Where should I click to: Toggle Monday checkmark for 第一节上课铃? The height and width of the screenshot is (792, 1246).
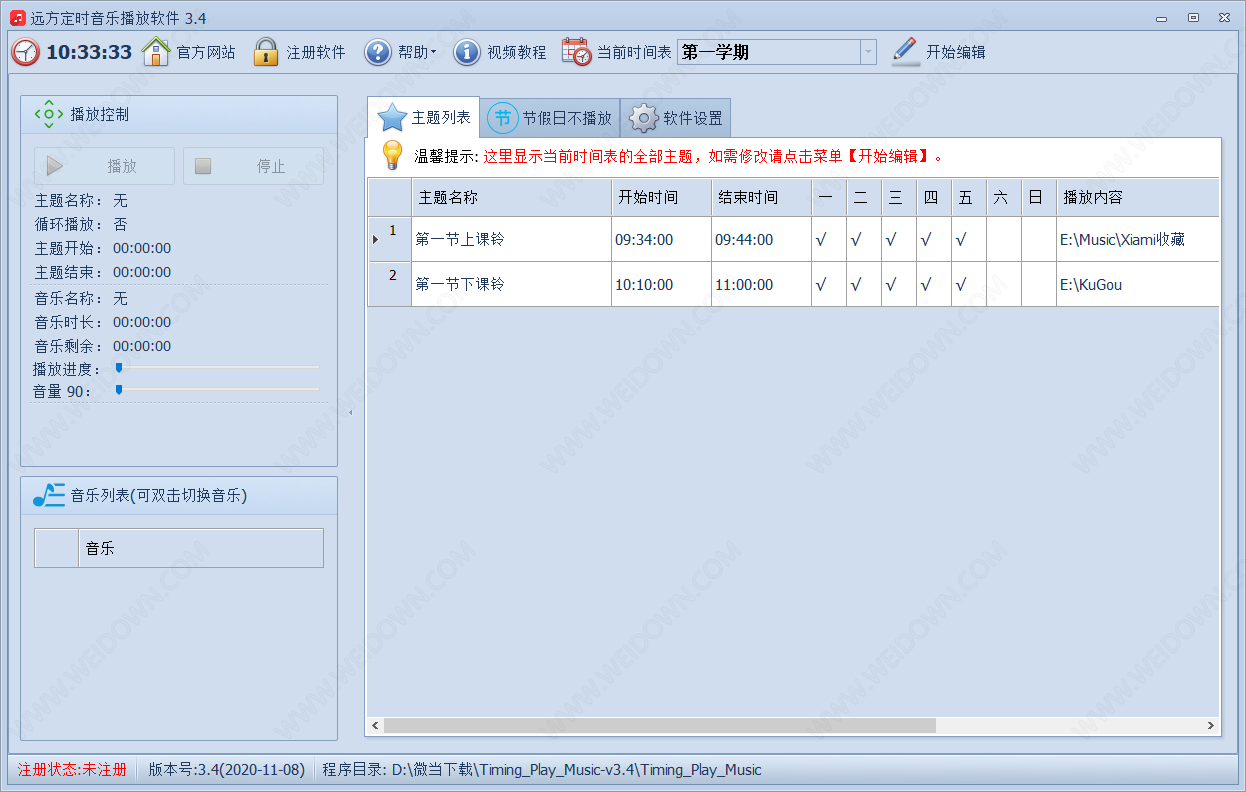pyautogui.click(x=821, y=240)
